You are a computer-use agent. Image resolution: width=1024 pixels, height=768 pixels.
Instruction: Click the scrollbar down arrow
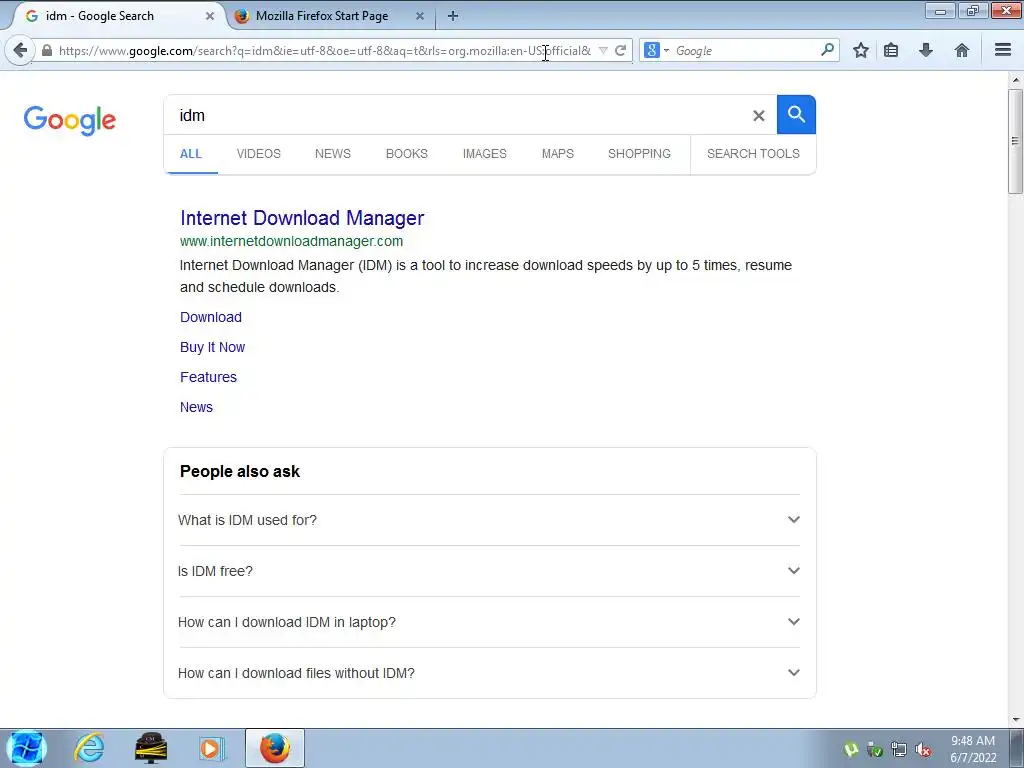(1015, 720)
